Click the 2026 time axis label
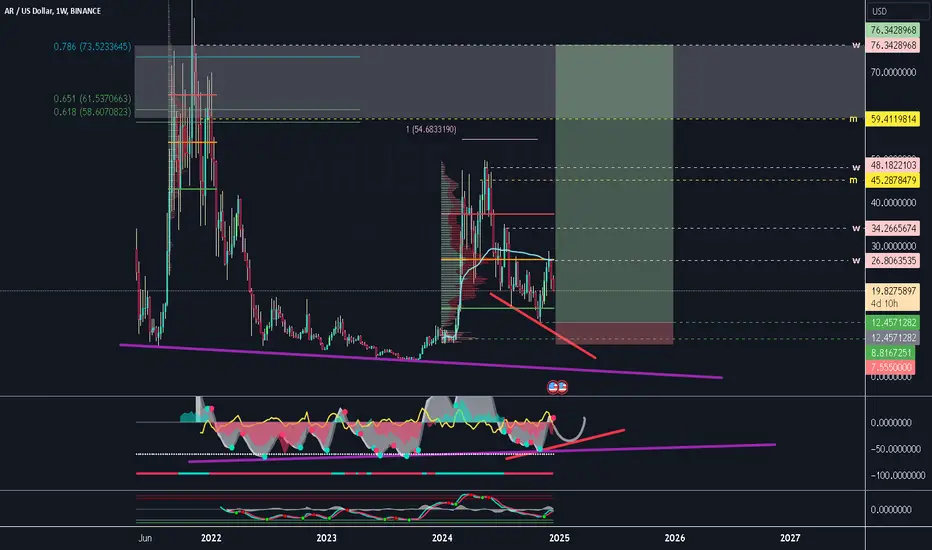Screen dimensions: 932x550 [675, 538]
